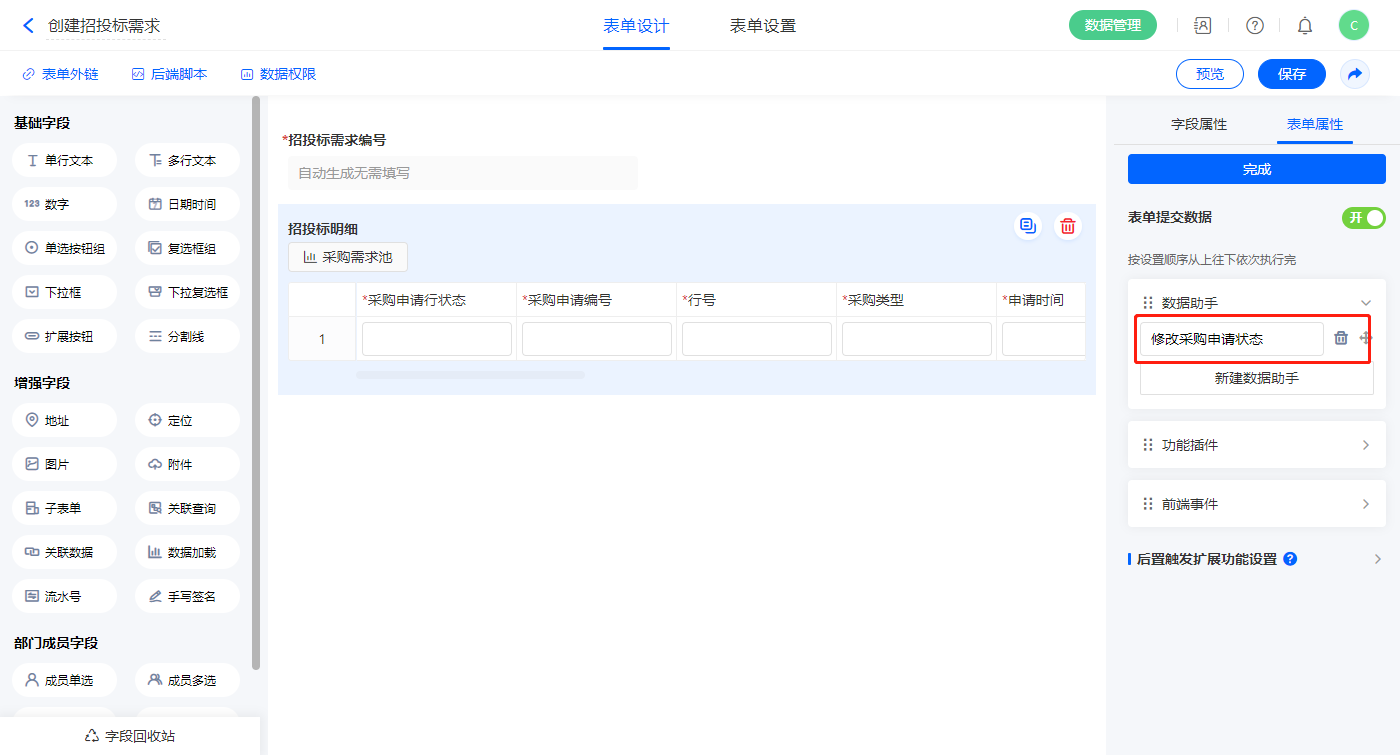Open the help question mark icon

pyautogui.click(x=1254, y=26)
